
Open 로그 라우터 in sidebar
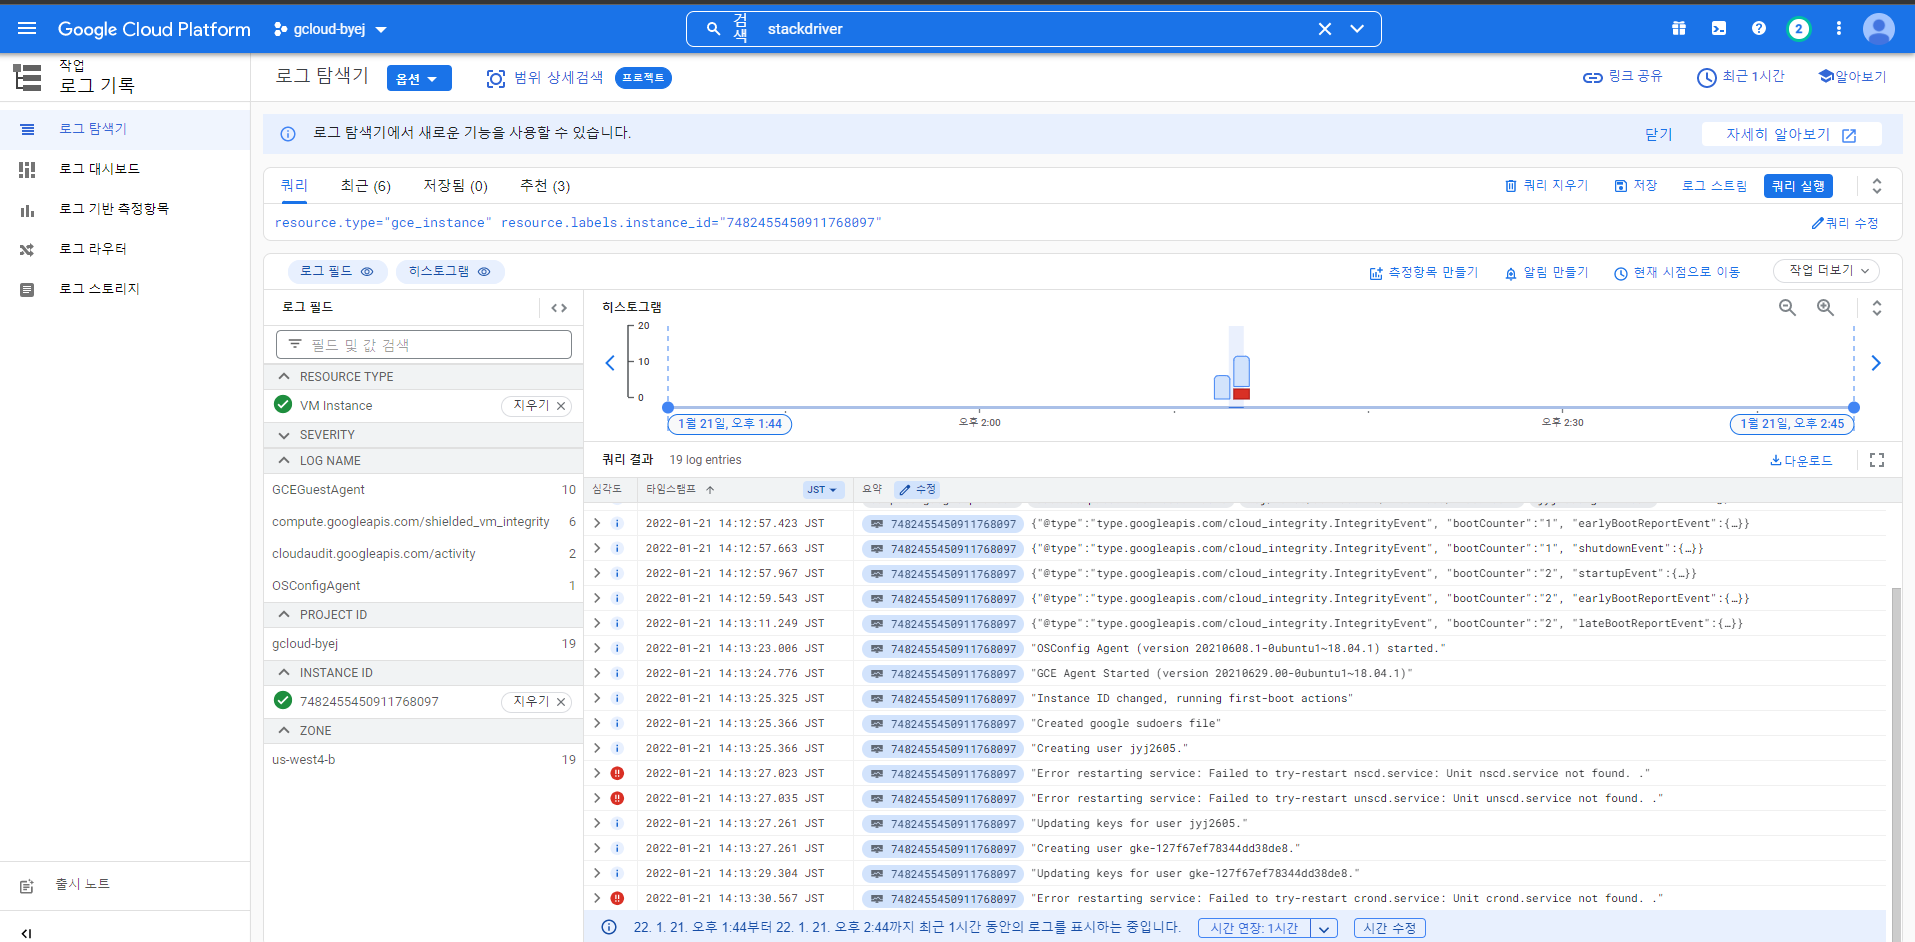tap(125, 249)
